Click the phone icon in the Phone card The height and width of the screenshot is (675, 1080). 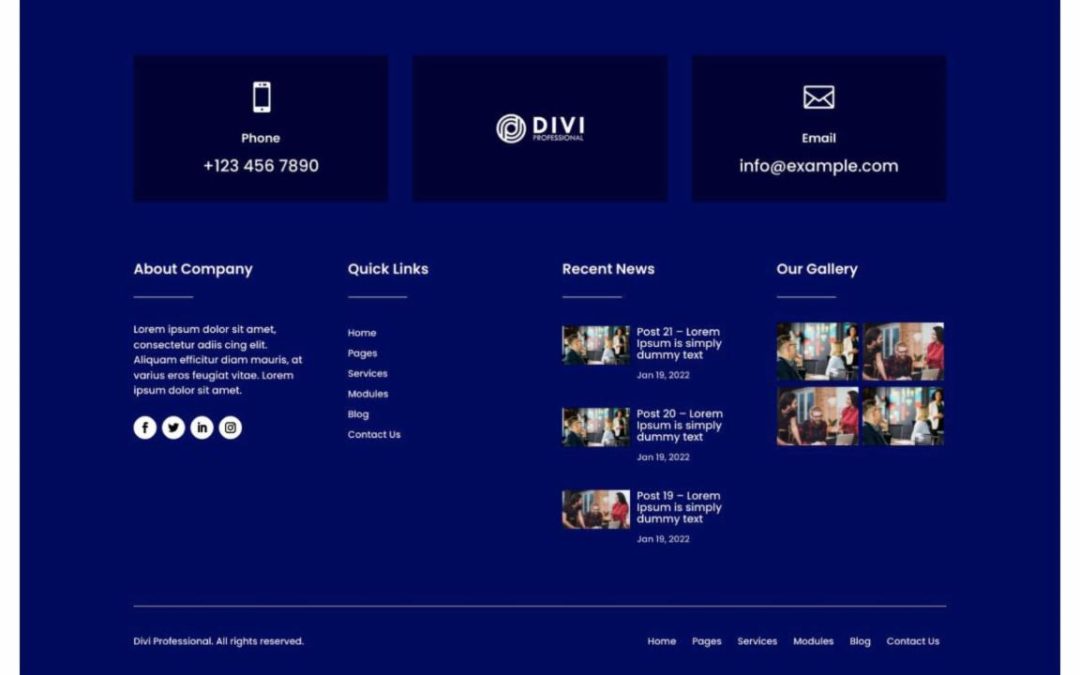(x=261, y=97)
